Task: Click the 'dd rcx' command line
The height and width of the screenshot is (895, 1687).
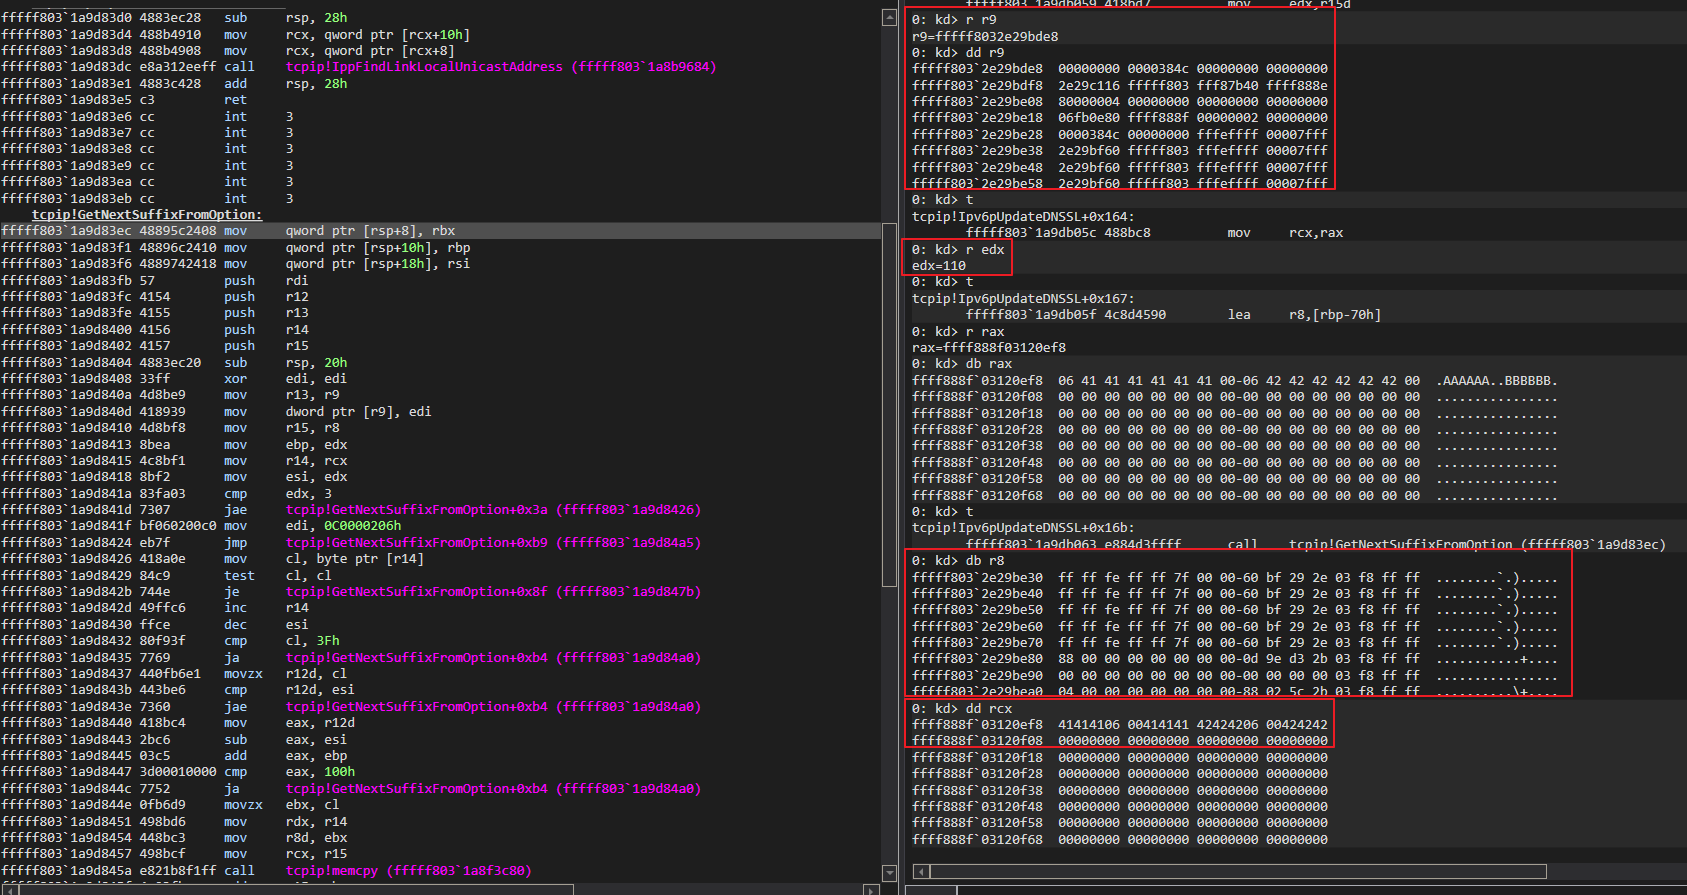Action: 961,709
